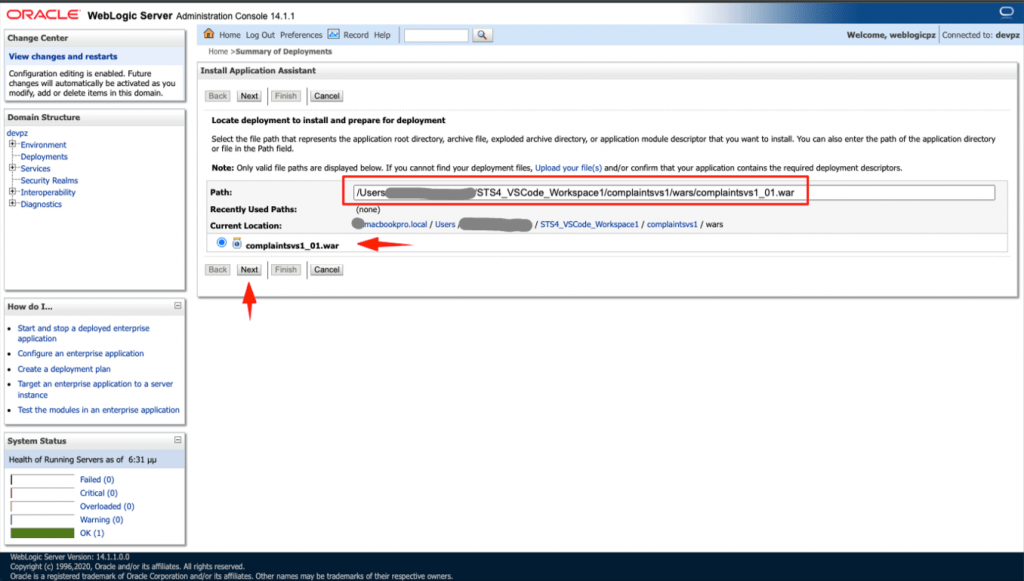Image resolution: width=1024 pixels, height=581 pixels.
Task: Open Environment in Domain Structure
Action: coord(43,145)
